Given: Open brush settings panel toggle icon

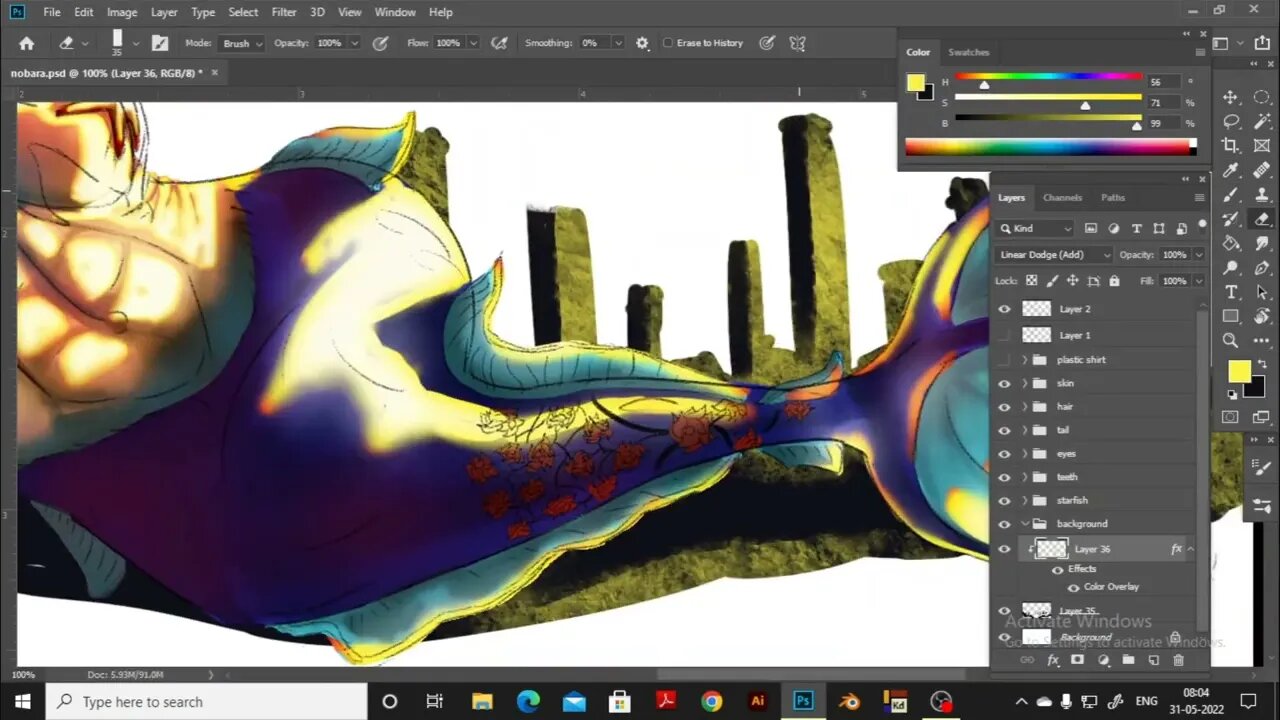Looking at the screenshot, I should pyautogui.click(x=160, y=43).
